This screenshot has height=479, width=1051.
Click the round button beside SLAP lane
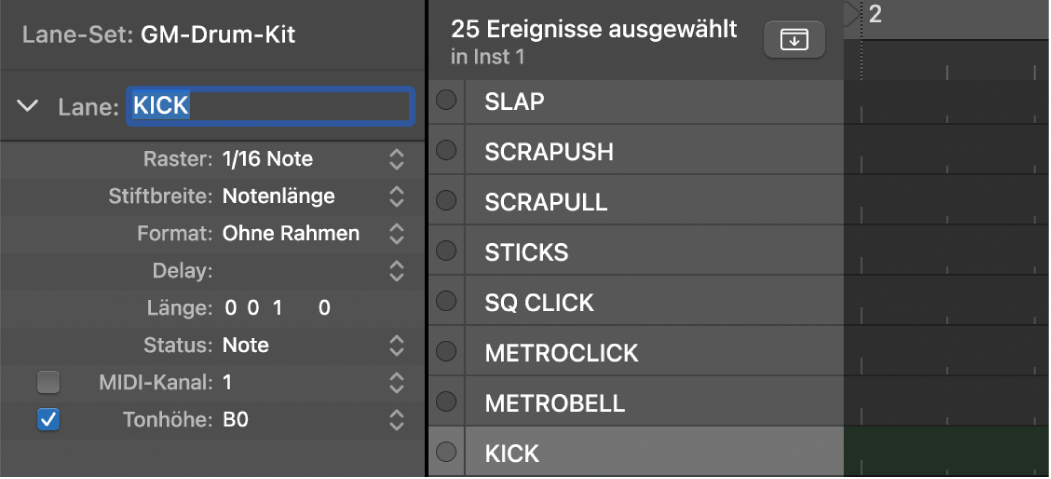click(x=446, y=100)
